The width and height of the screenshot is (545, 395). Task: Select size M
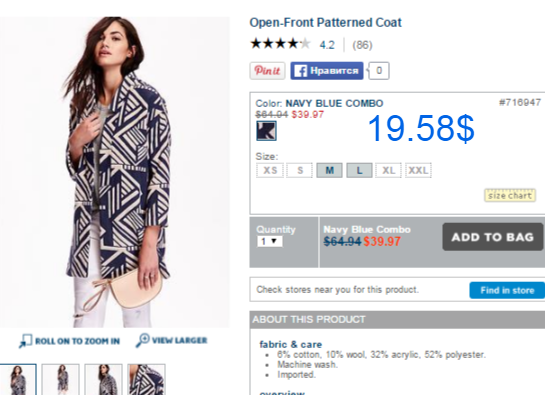coord(330,170)
